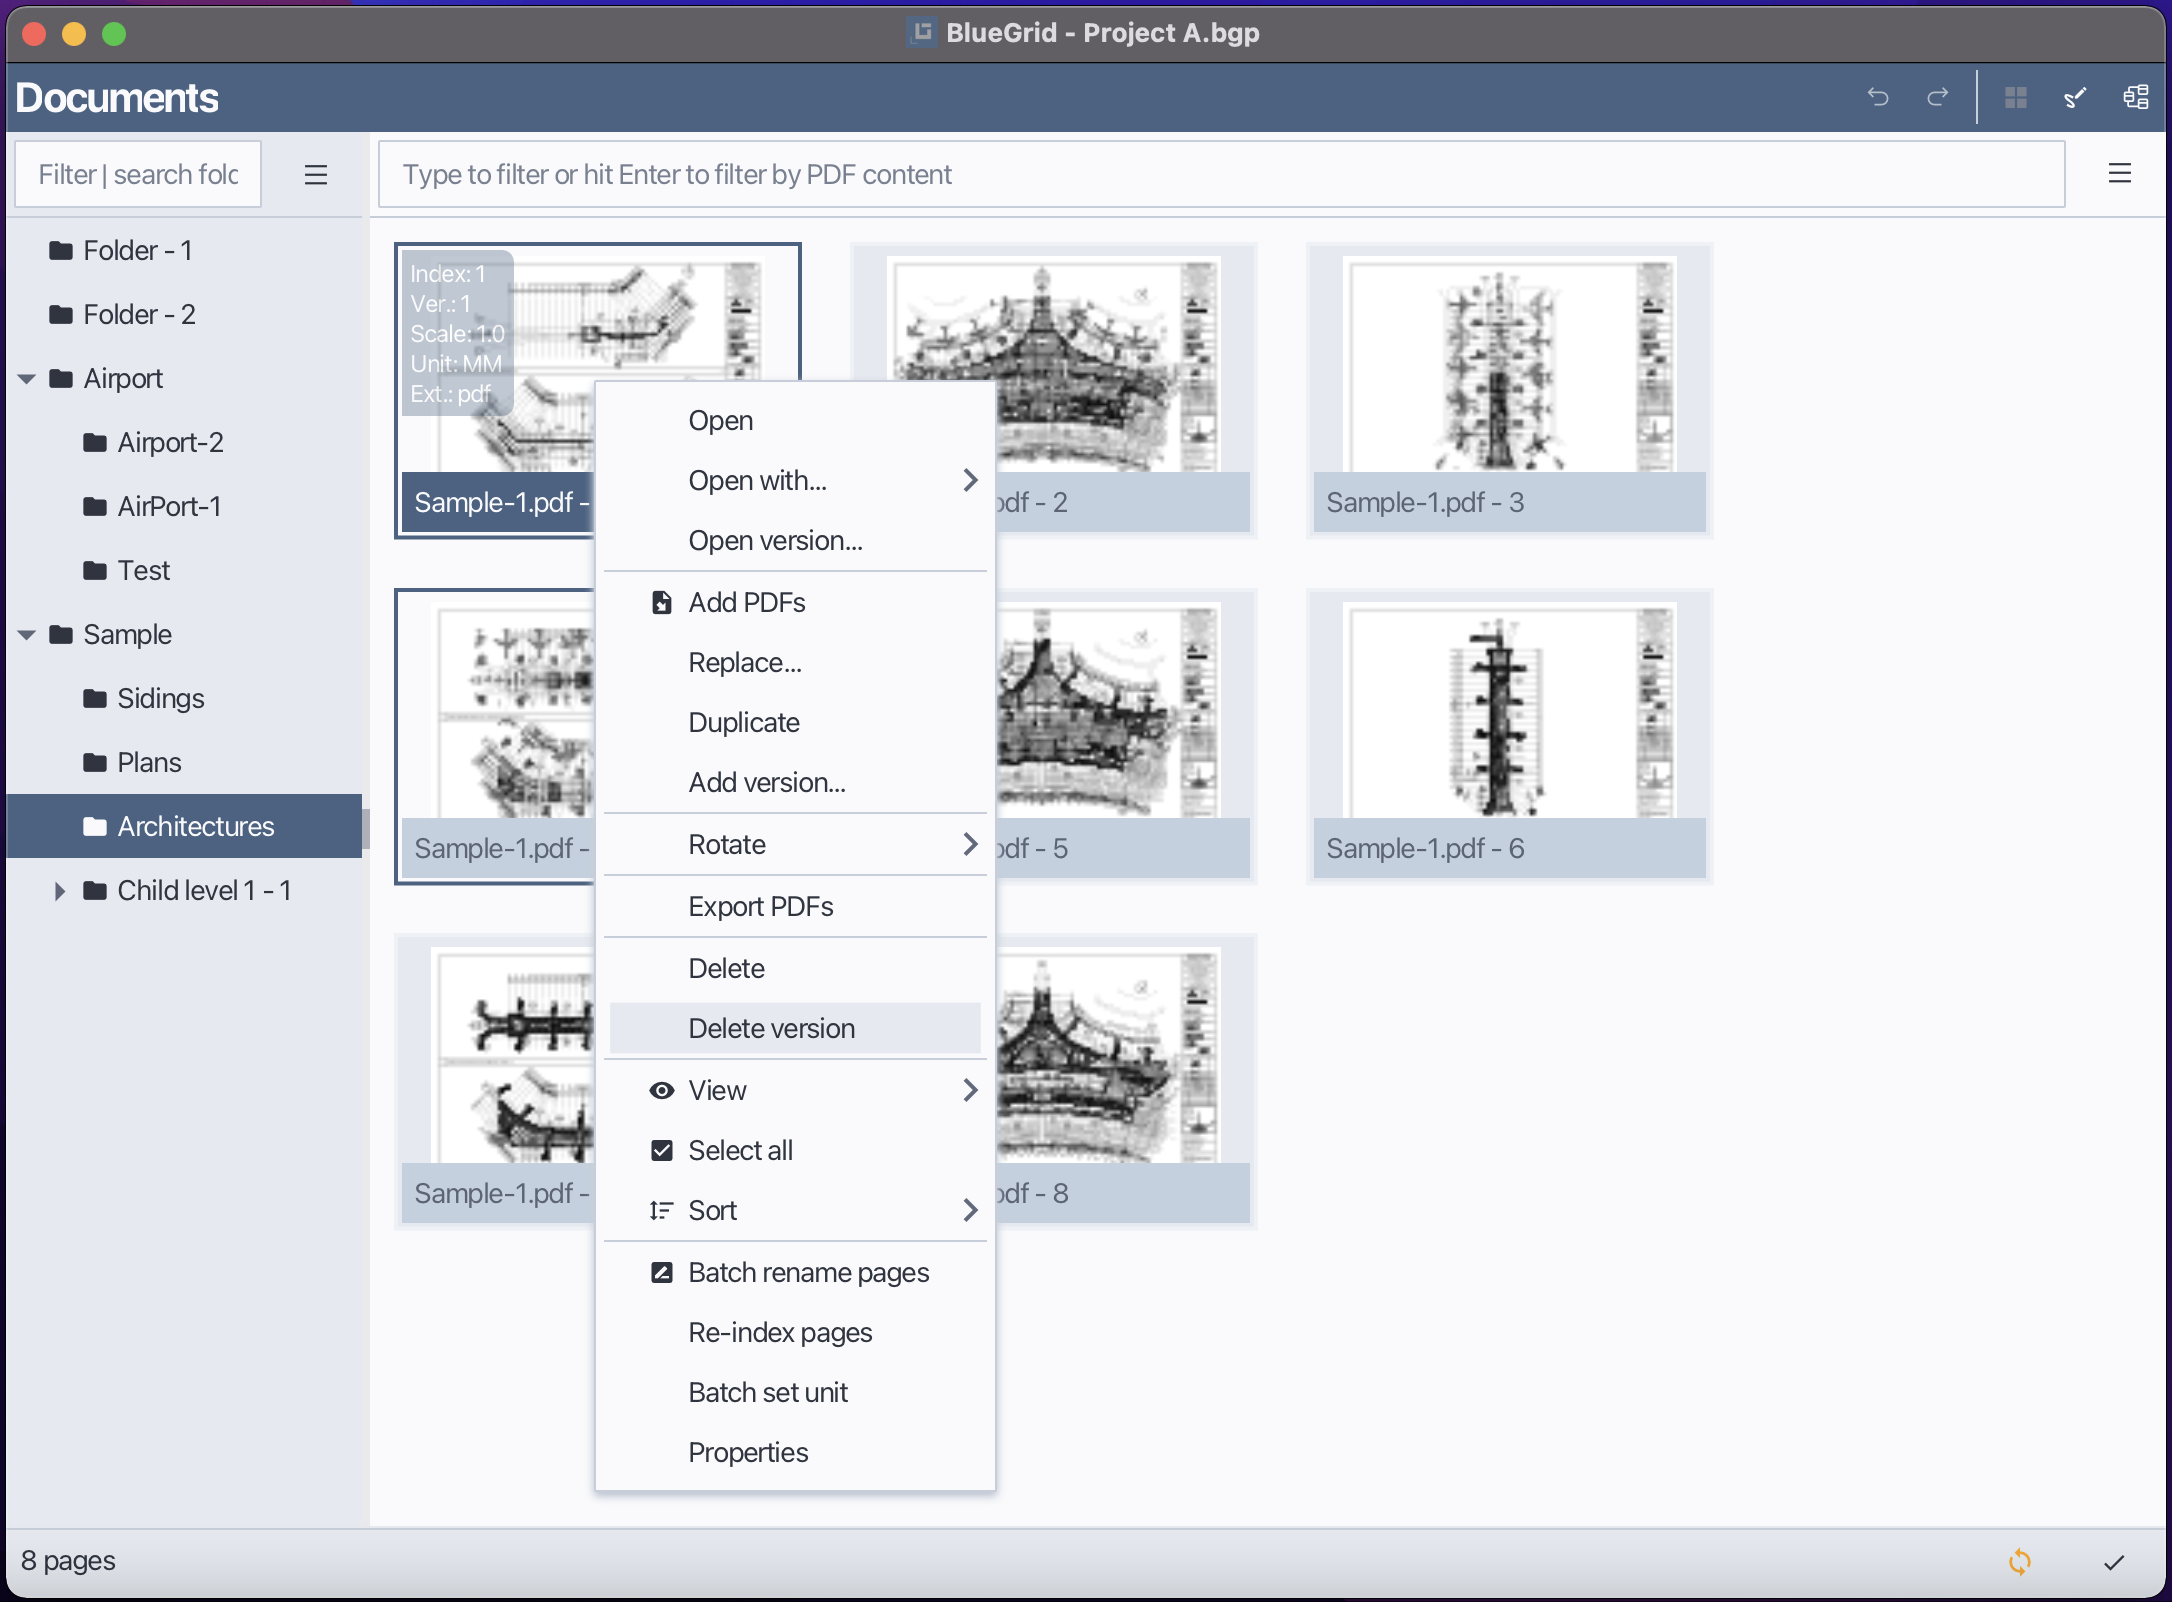Viewport: 2172px width, 1602px height.
Task: Switch to grid view icon
Action: pos(2016,97)
